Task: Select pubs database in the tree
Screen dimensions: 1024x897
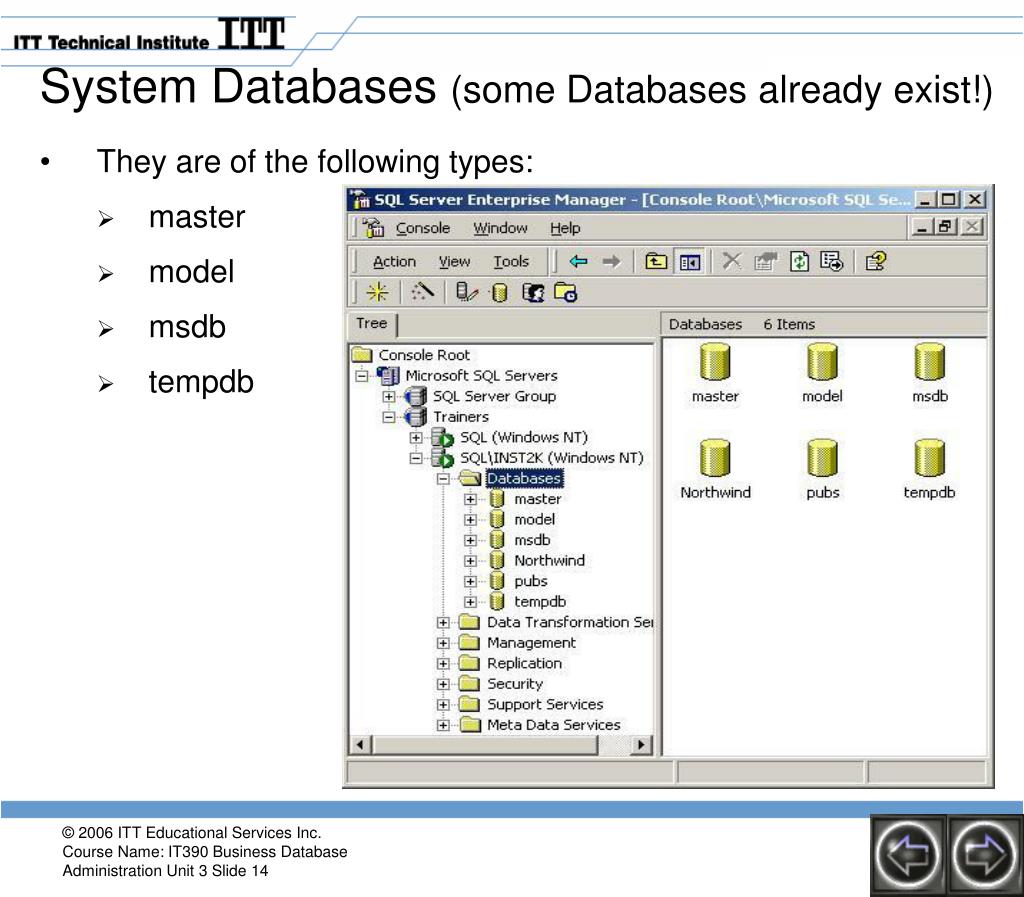Action: coord(530,581)
